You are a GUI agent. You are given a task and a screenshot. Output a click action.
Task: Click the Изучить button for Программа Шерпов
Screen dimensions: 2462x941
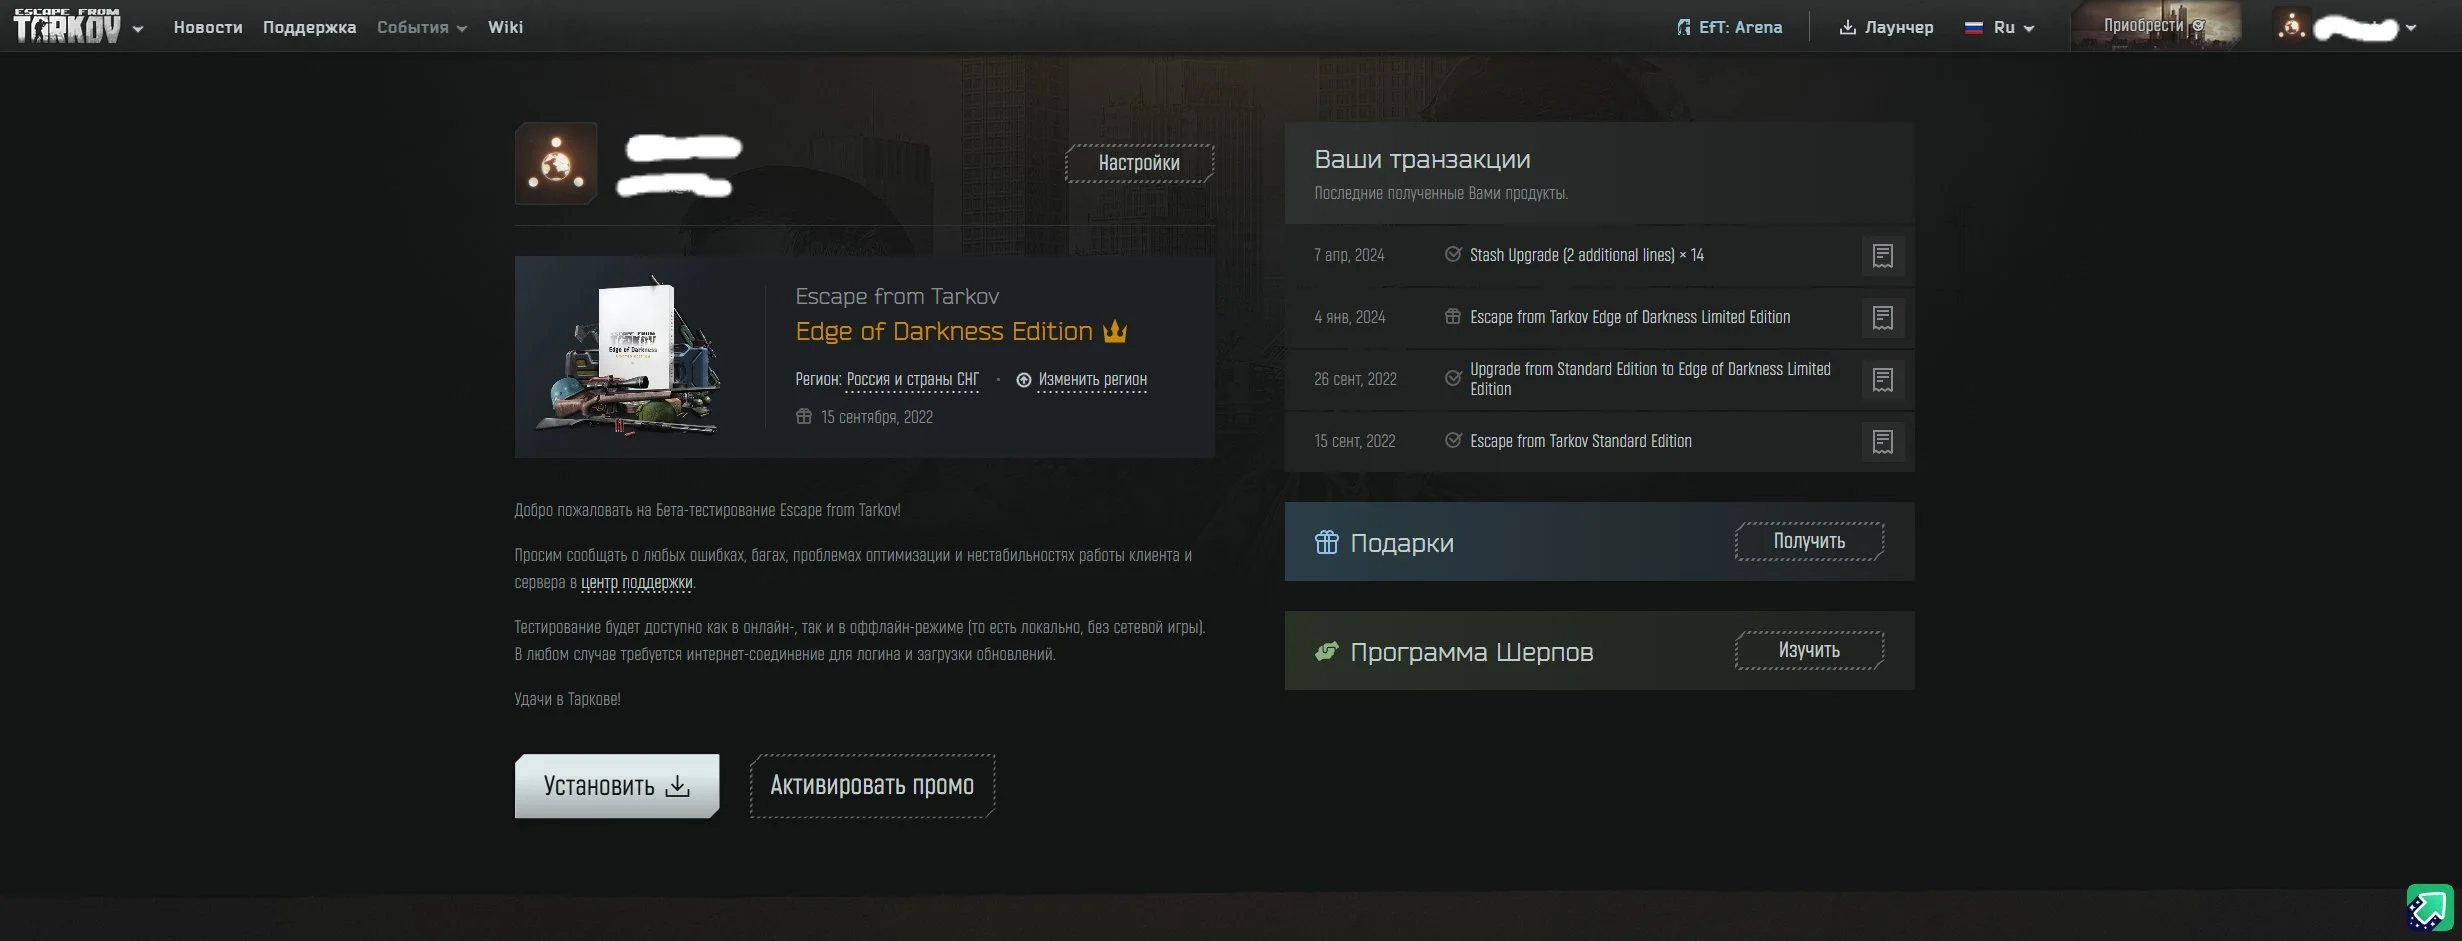(1809, 650)
